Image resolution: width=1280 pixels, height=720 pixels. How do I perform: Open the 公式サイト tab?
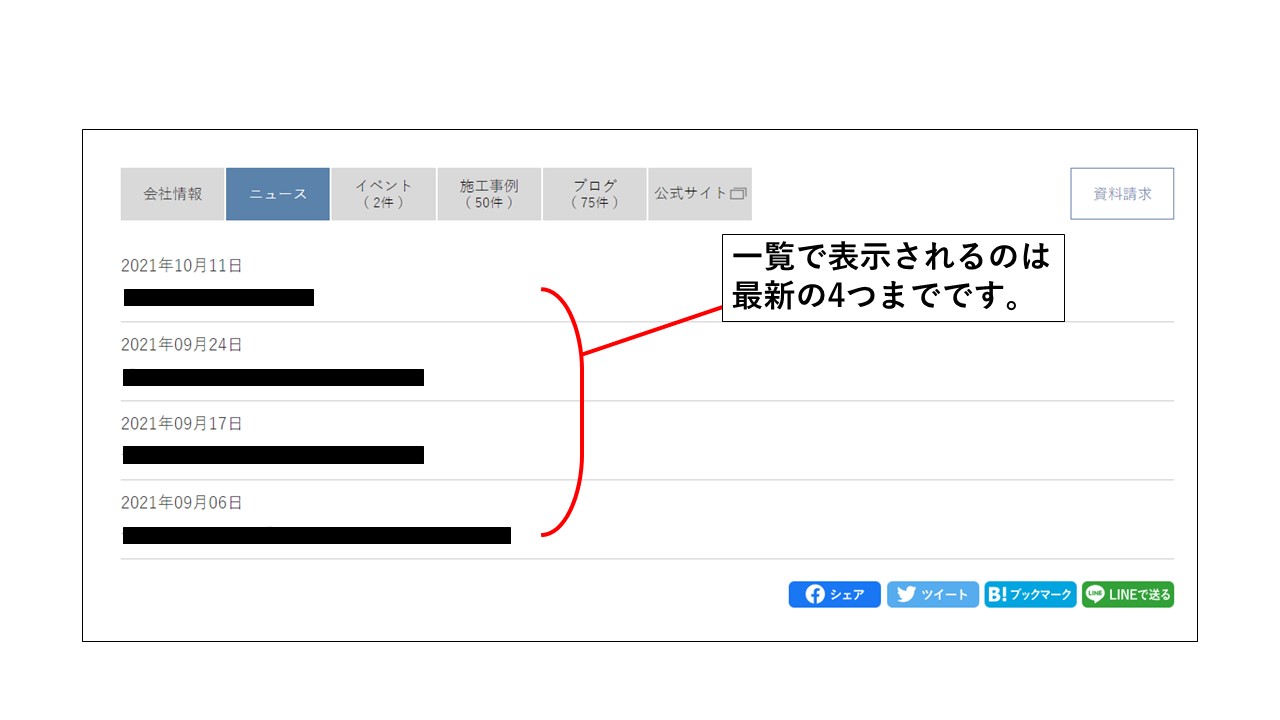click(690, 194)
